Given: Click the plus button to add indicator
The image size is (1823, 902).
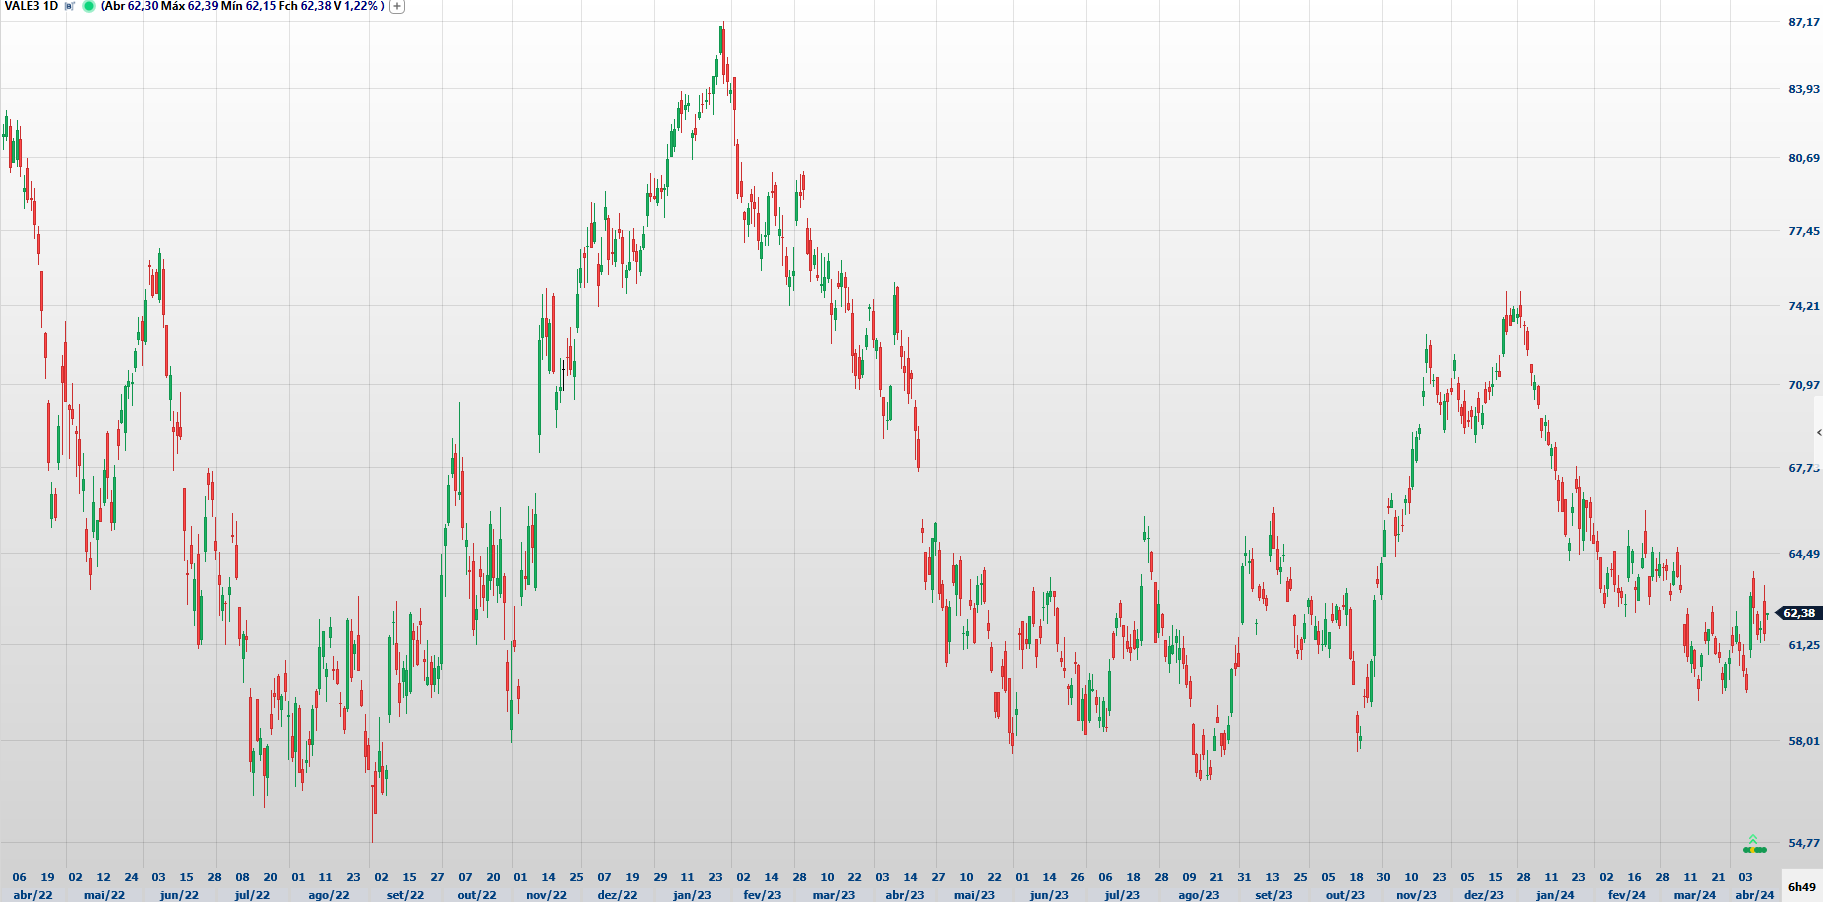Looking at the screenshot, I should (x=397, y=6).
